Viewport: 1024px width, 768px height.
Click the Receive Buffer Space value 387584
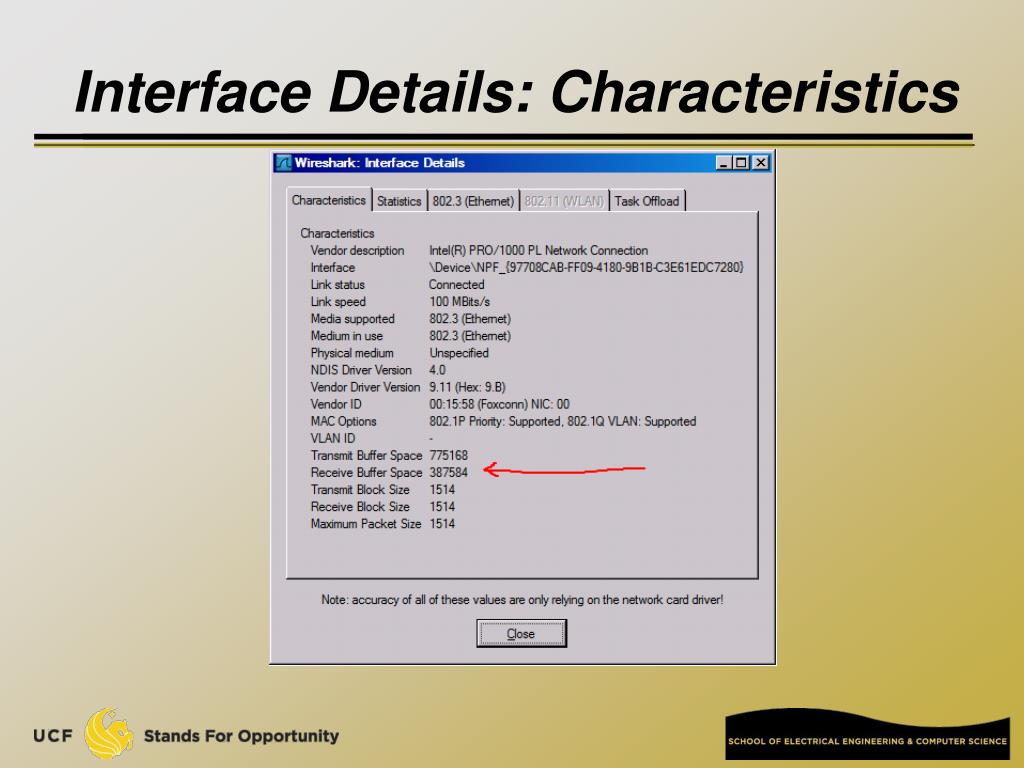[448, 472]
